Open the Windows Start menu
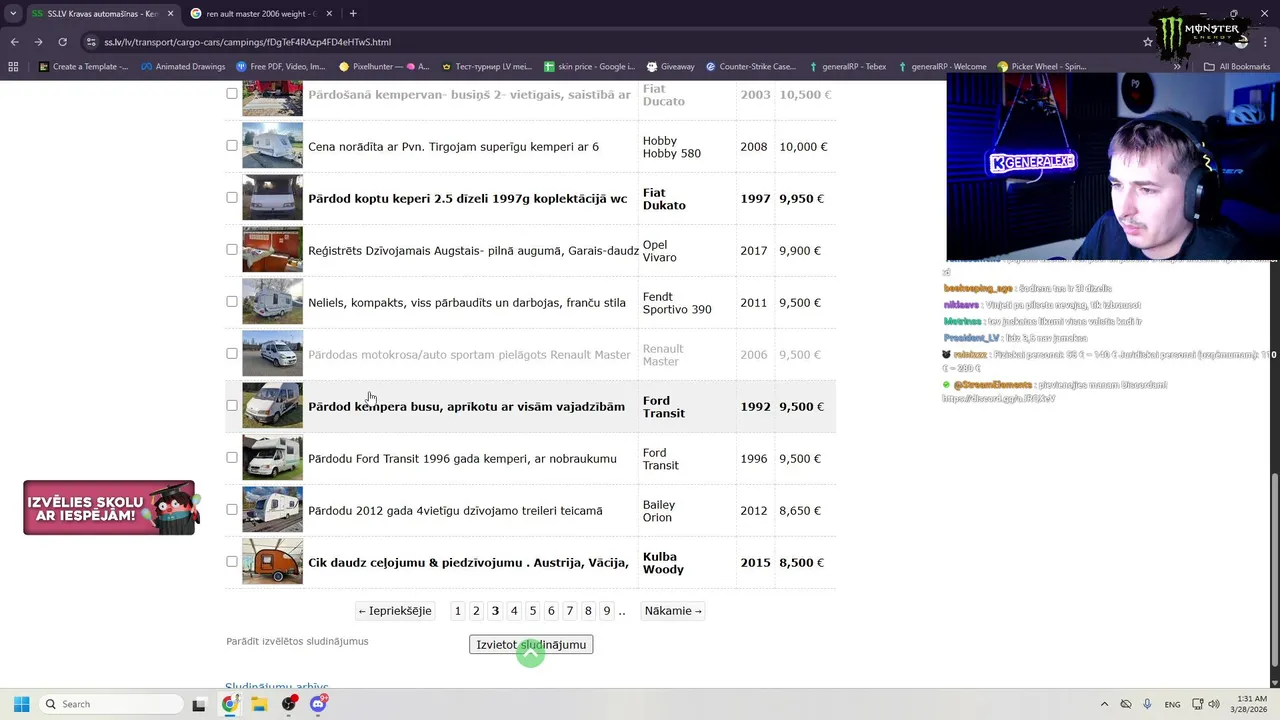Image resolution: width=1280 pixels, height=720 pixels. click(21, 704)
